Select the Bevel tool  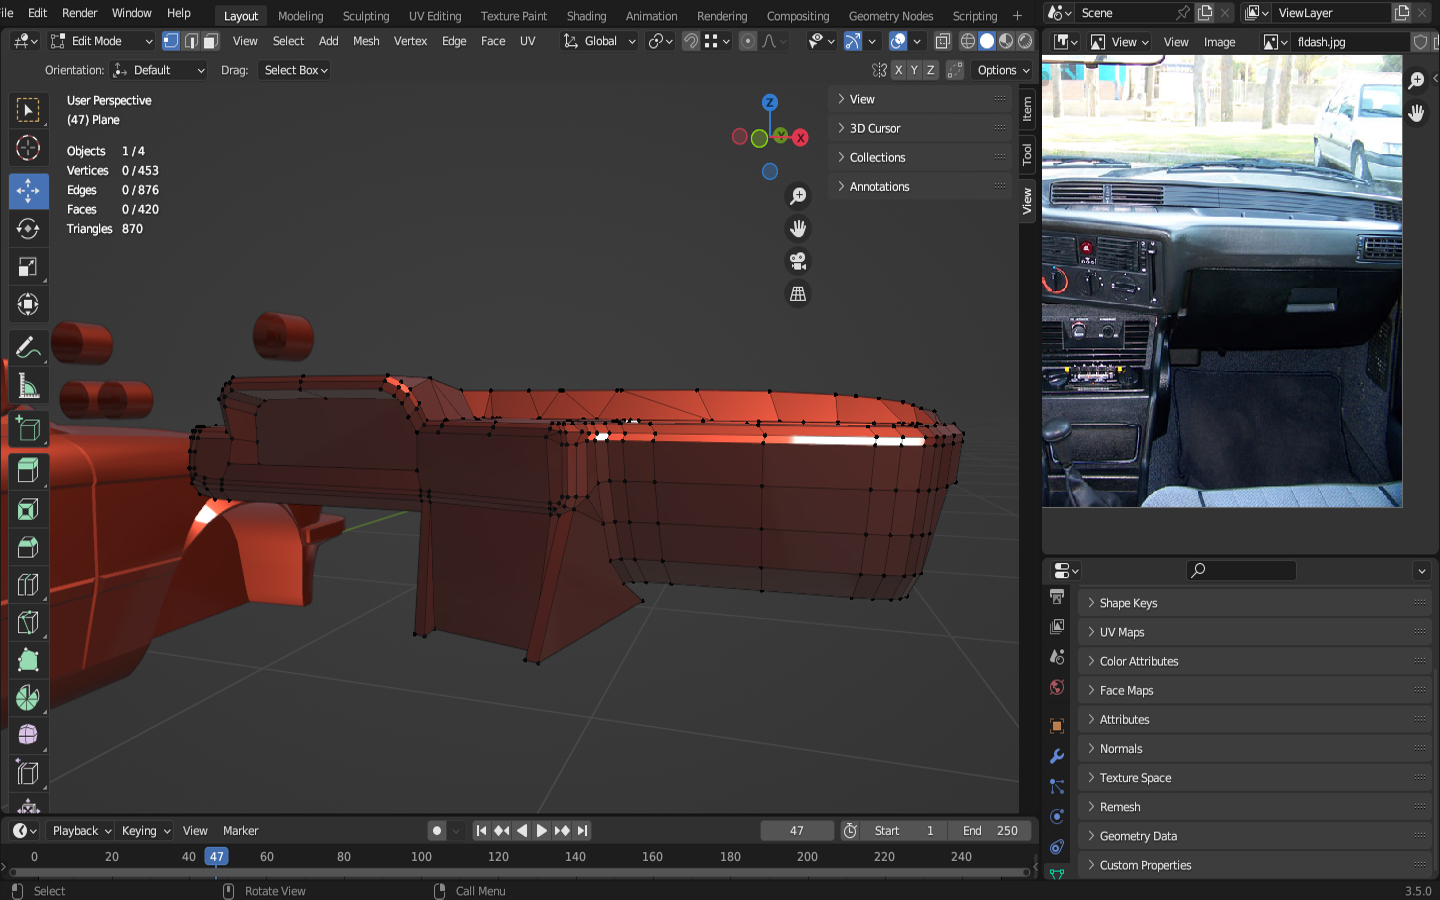coord(28,547)
